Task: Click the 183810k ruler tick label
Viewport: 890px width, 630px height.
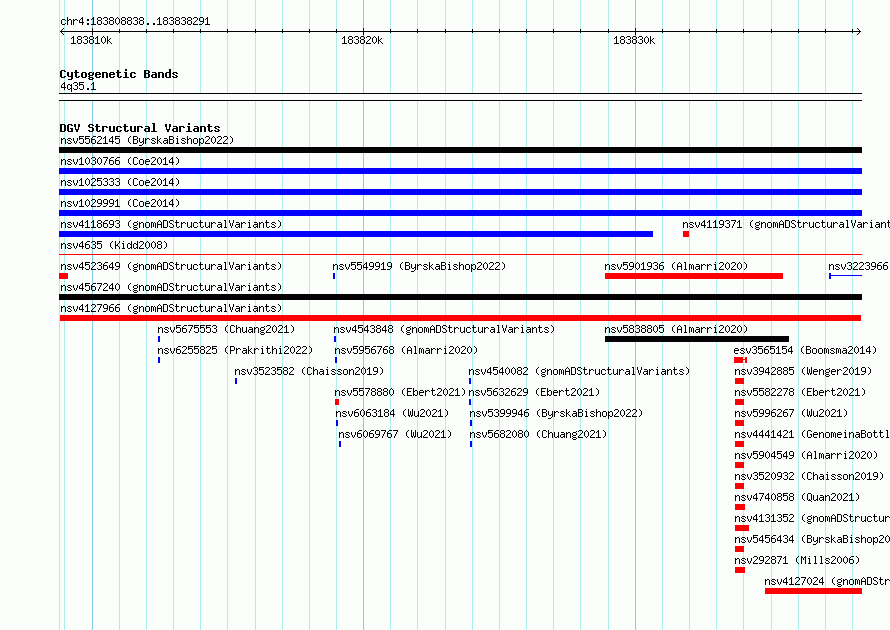Action: (91, 40)
